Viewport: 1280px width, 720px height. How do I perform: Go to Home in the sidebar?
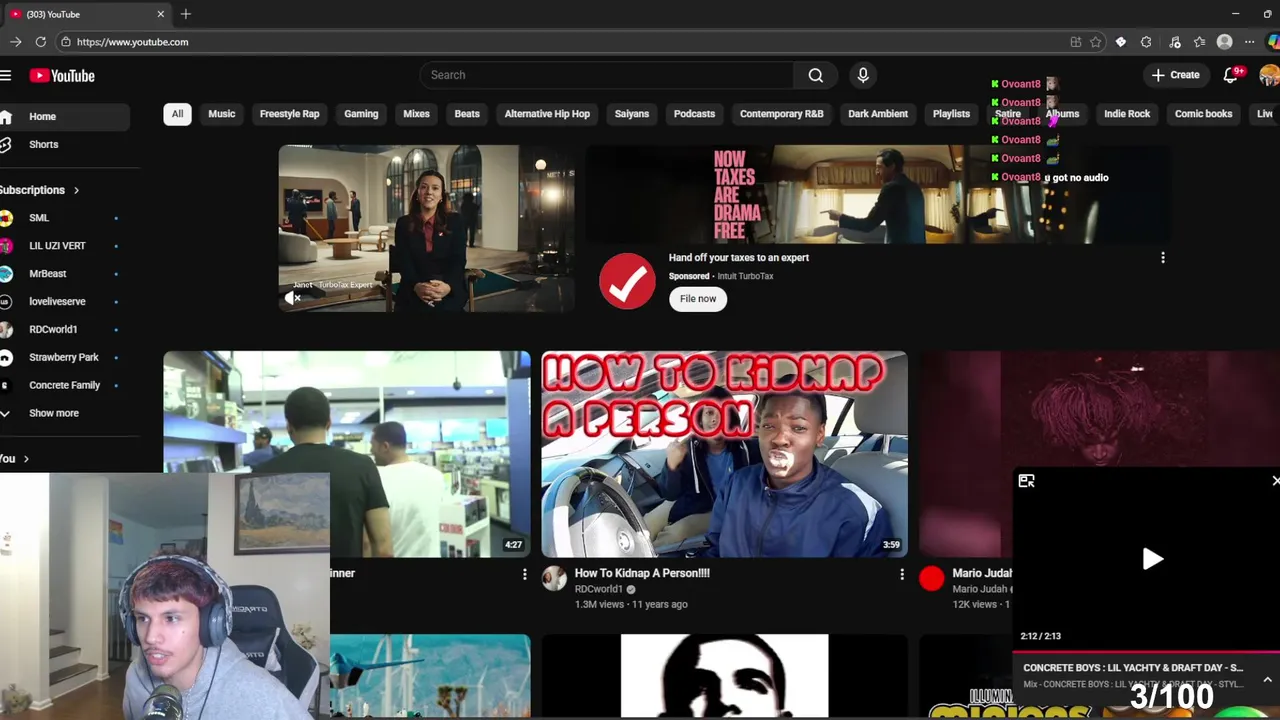pos(64,117)
